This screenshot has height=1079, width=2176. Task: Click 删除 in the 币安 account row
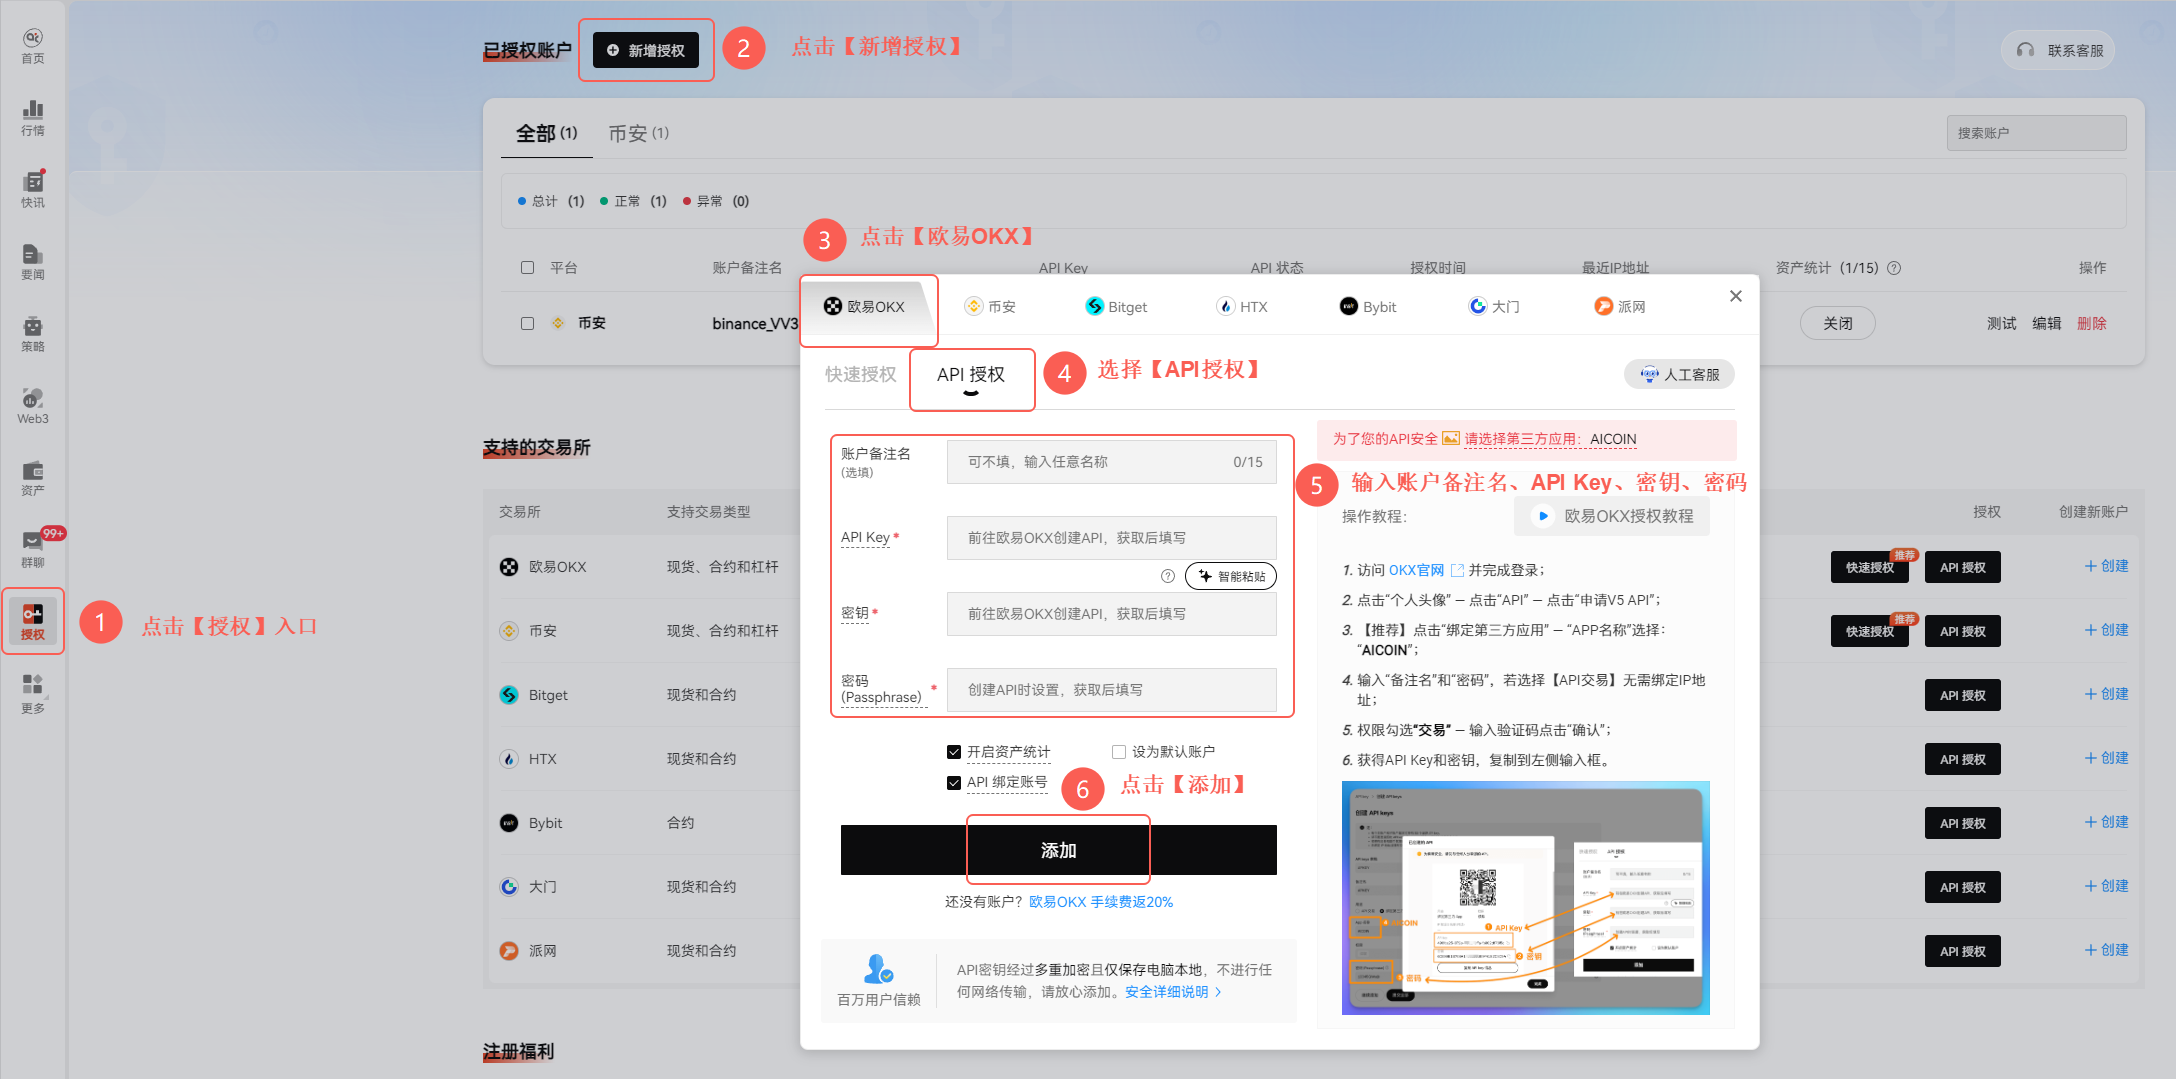coord(2091,323)
